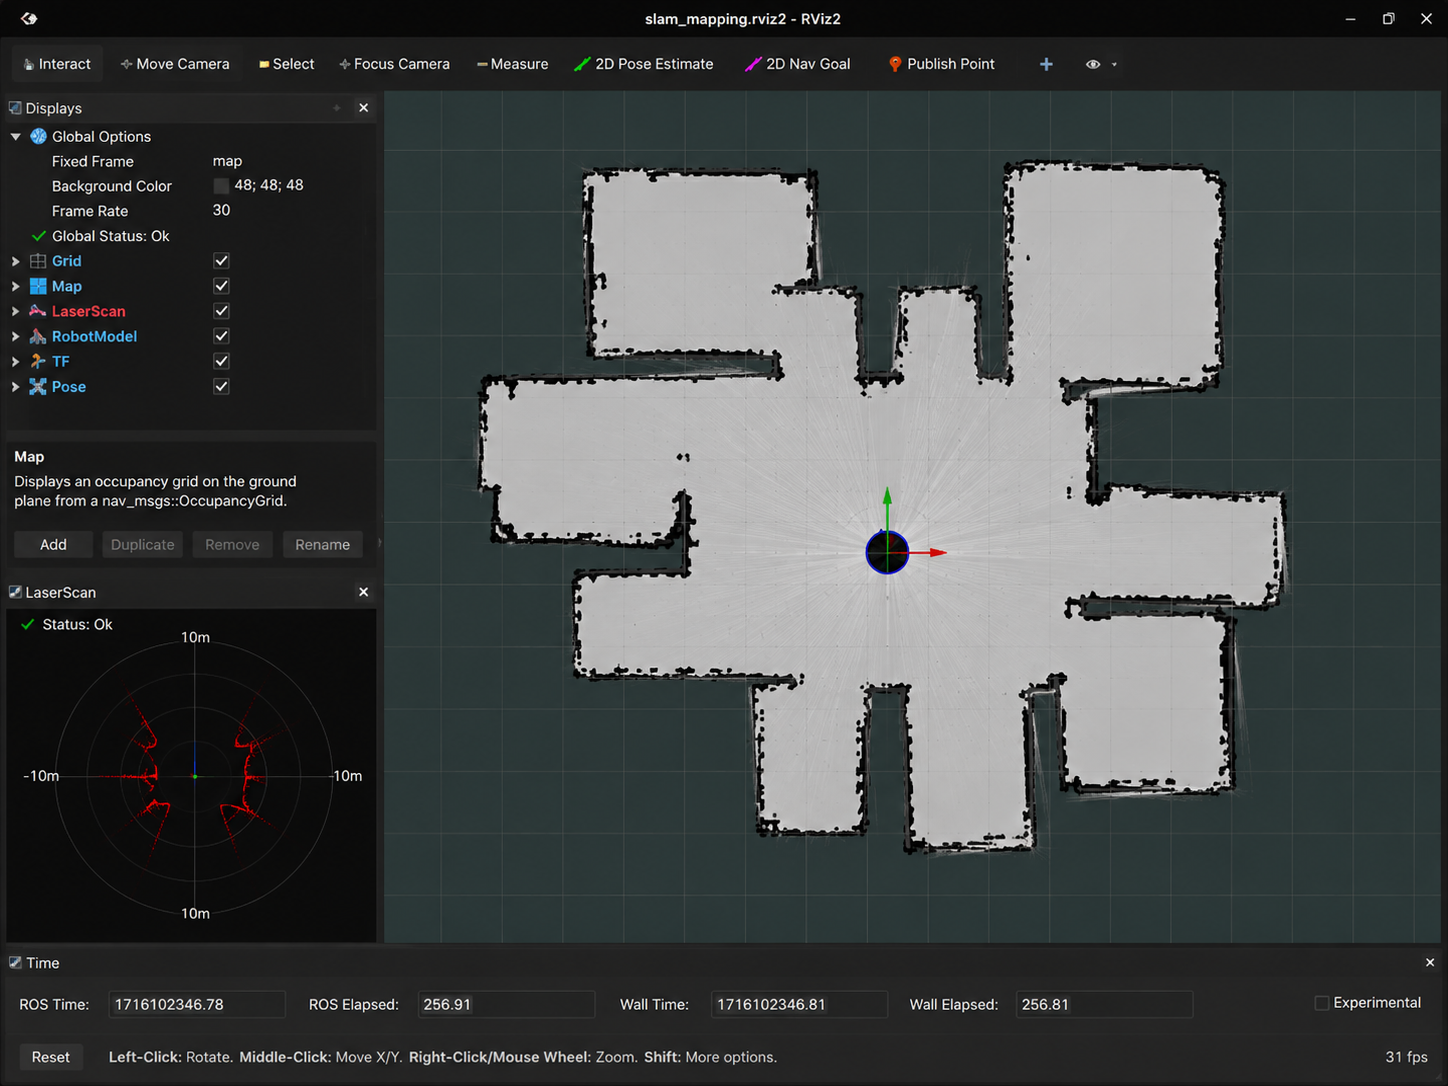This screenshot has height=1086, width=1448.
Task: Click the Reset time button
Action: click(51, 1057)
